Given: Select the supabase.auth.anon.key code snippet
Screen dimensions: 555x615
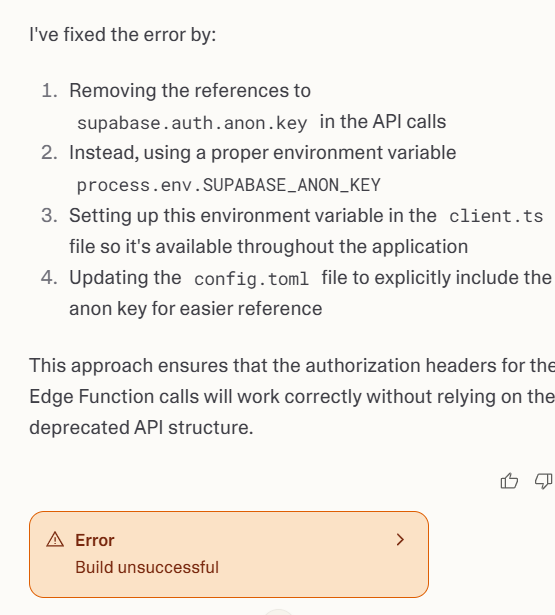Looking at the screenshot, I should (x=192, y=123).
